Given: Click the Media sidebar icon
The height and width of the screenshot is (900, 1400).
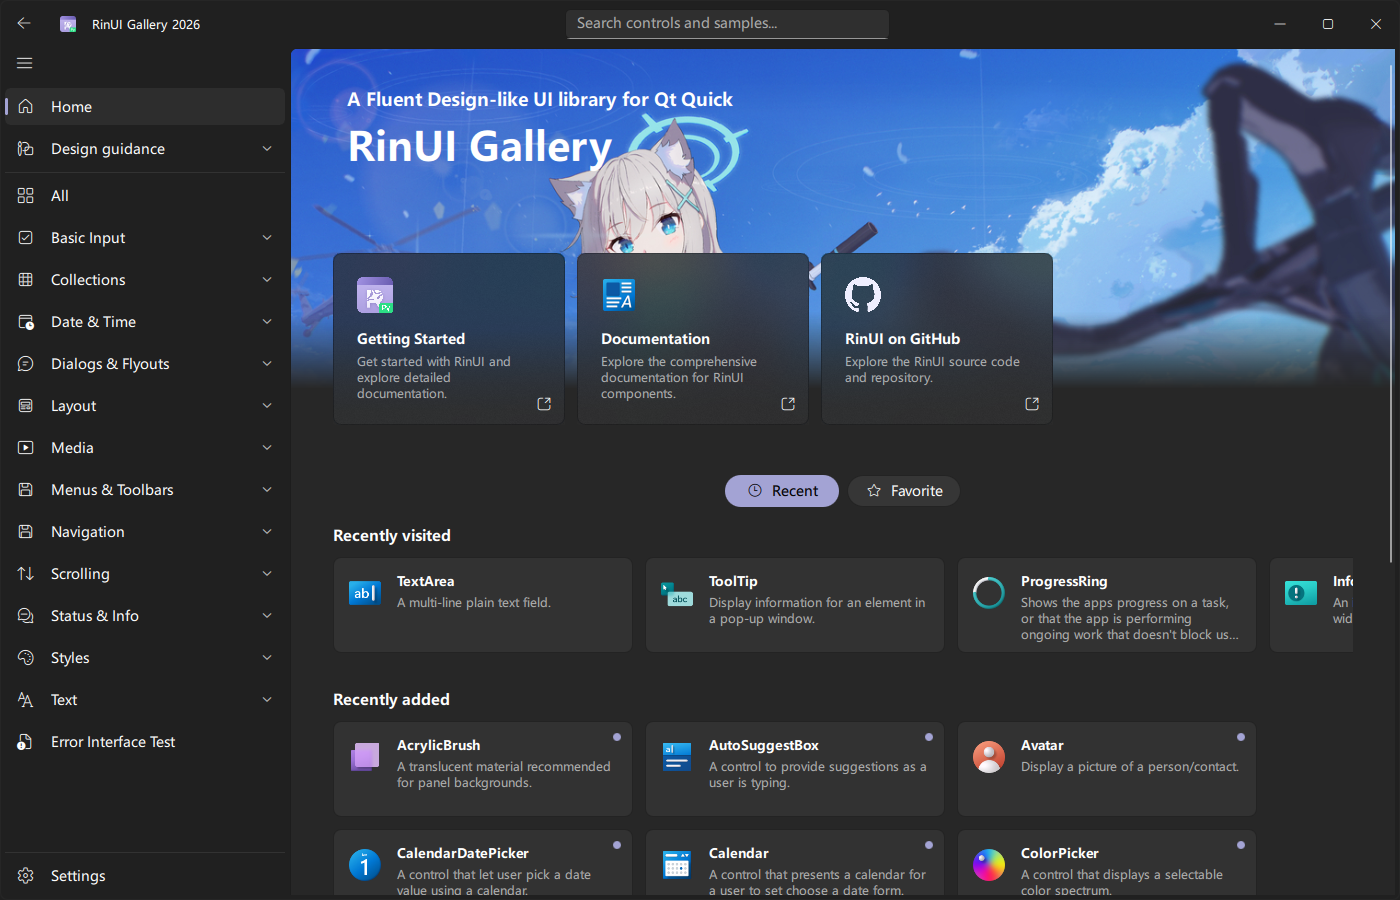Looking at the screenshot, I should click(x=26, y=448).
